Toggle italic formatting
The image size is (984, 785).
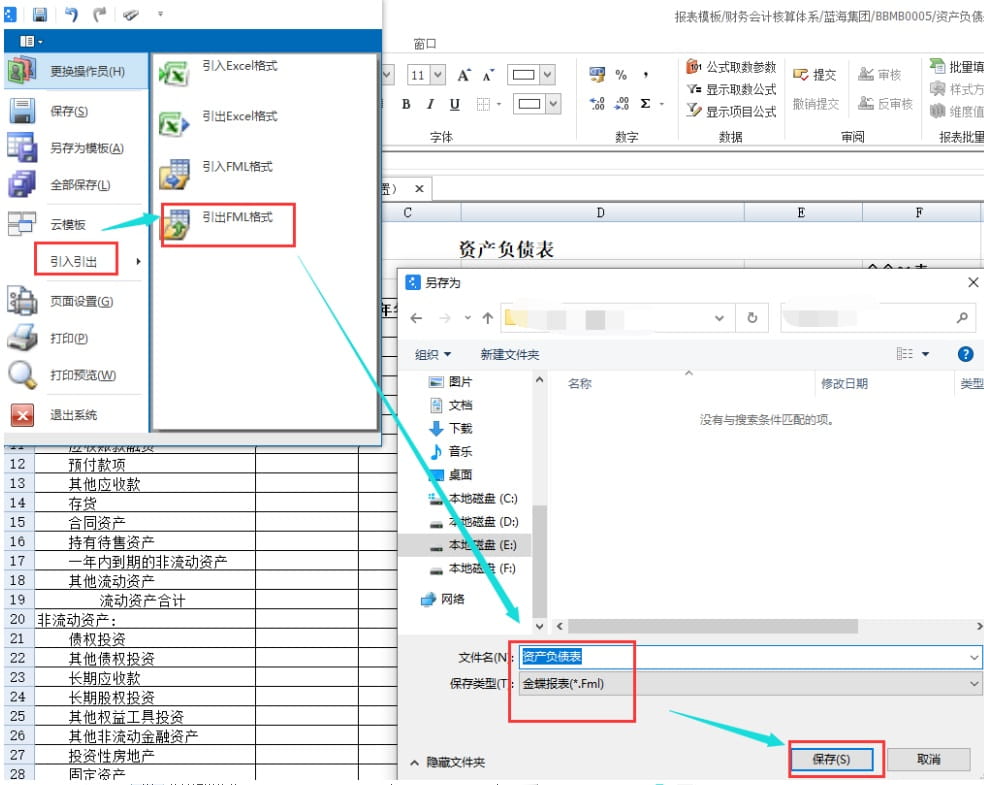tap(430, 104)
